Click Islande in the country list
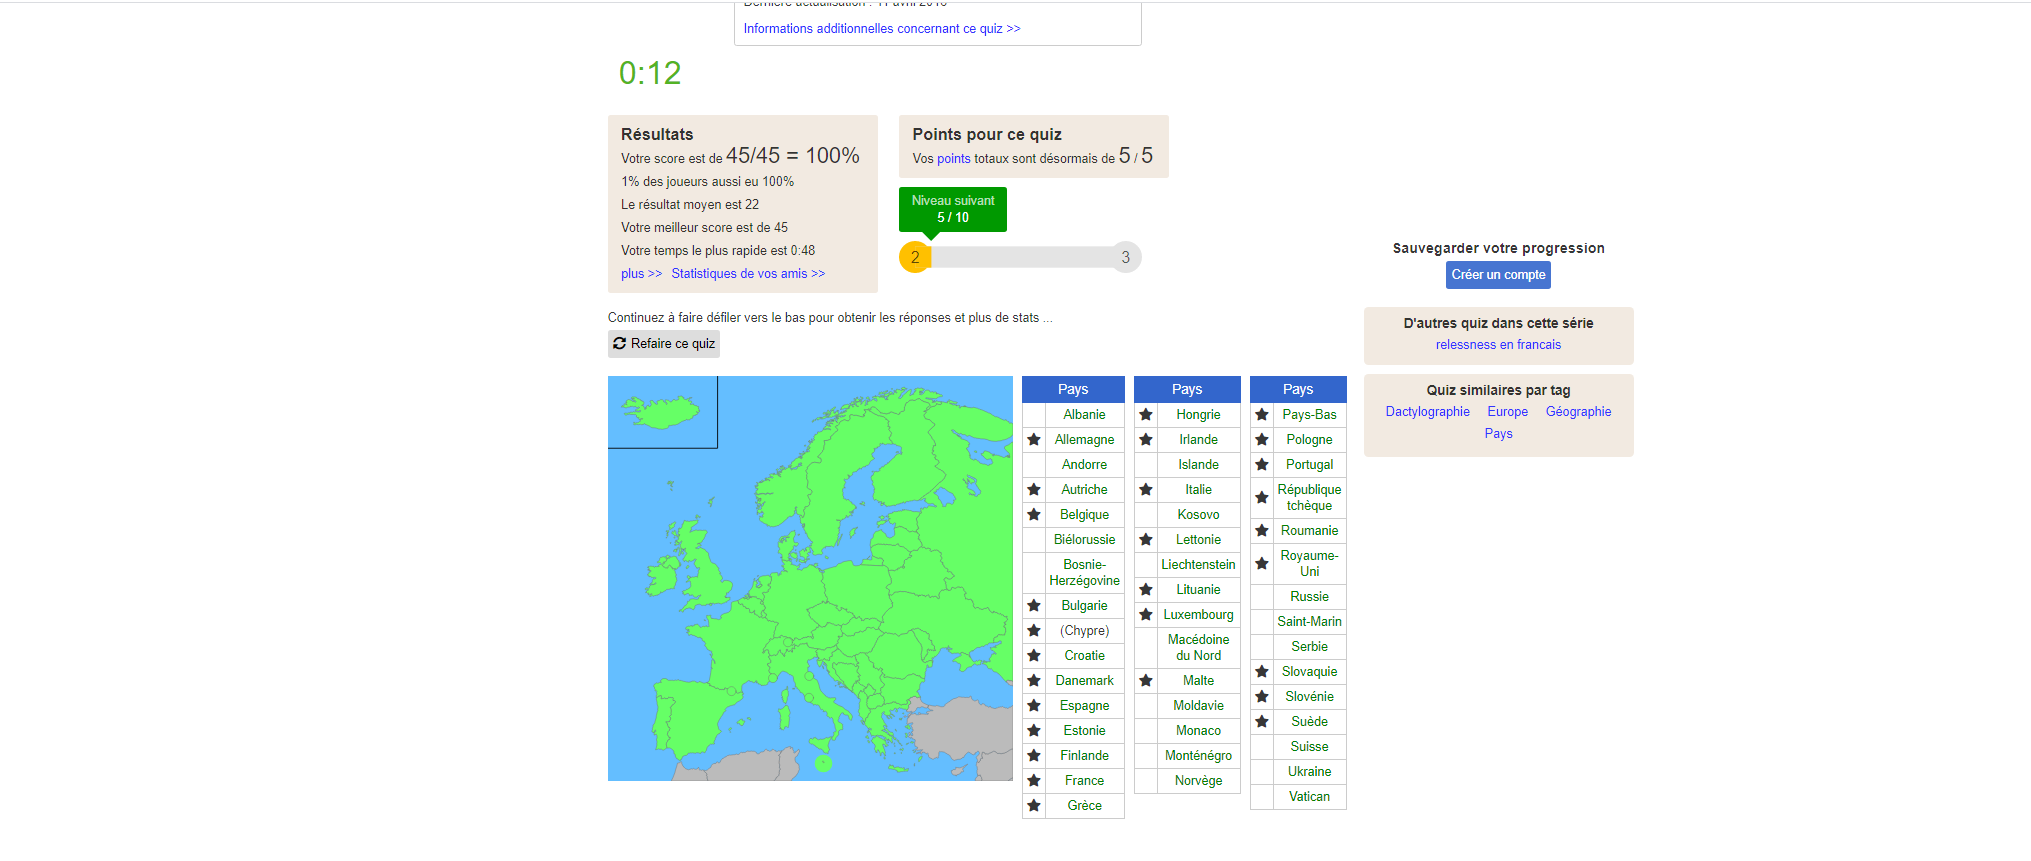2031x861 pixels. (x=1198, y=465)
